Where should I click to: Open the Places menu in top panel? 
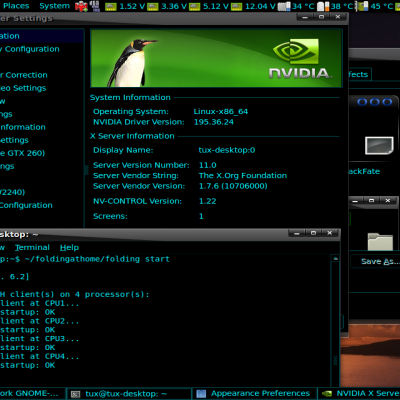tap(16, 6)
